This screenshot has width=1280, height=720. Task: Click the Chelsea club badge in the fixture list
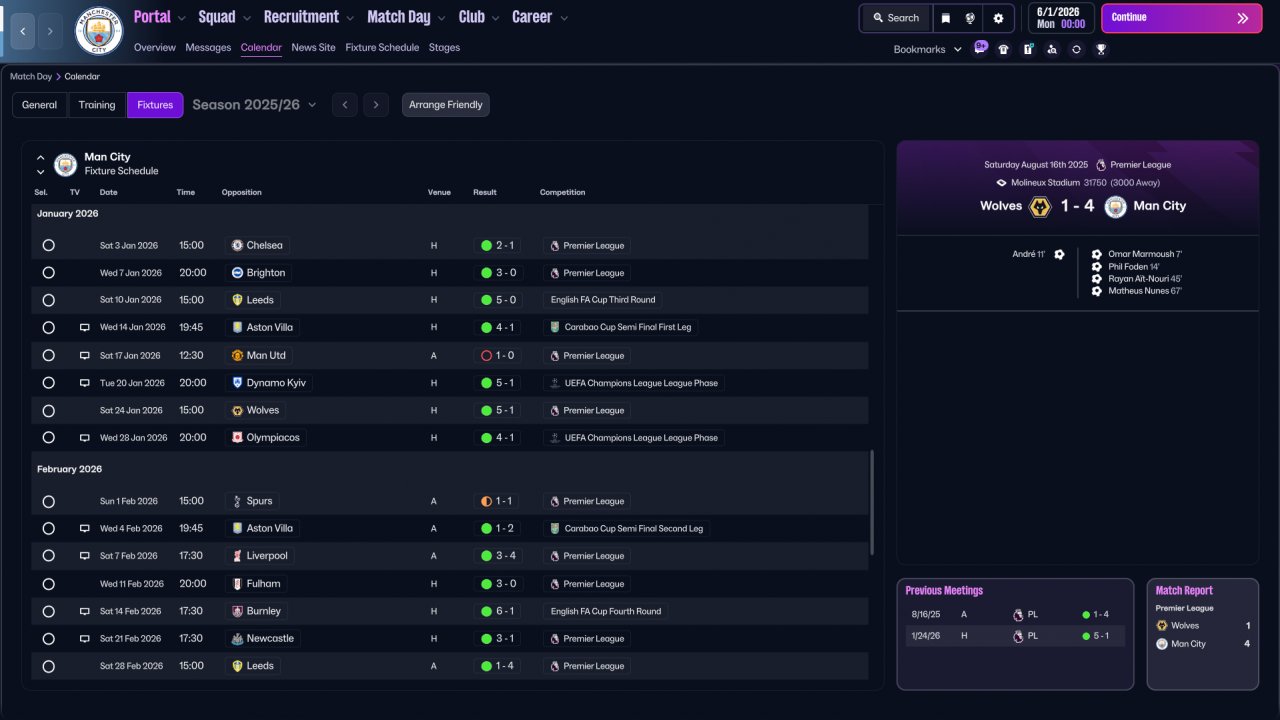[237, 245]
